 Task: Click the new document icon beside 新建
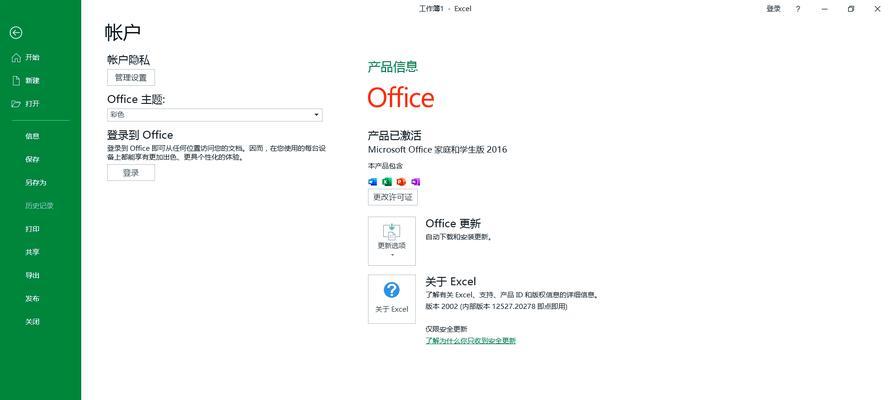[16, 81]
